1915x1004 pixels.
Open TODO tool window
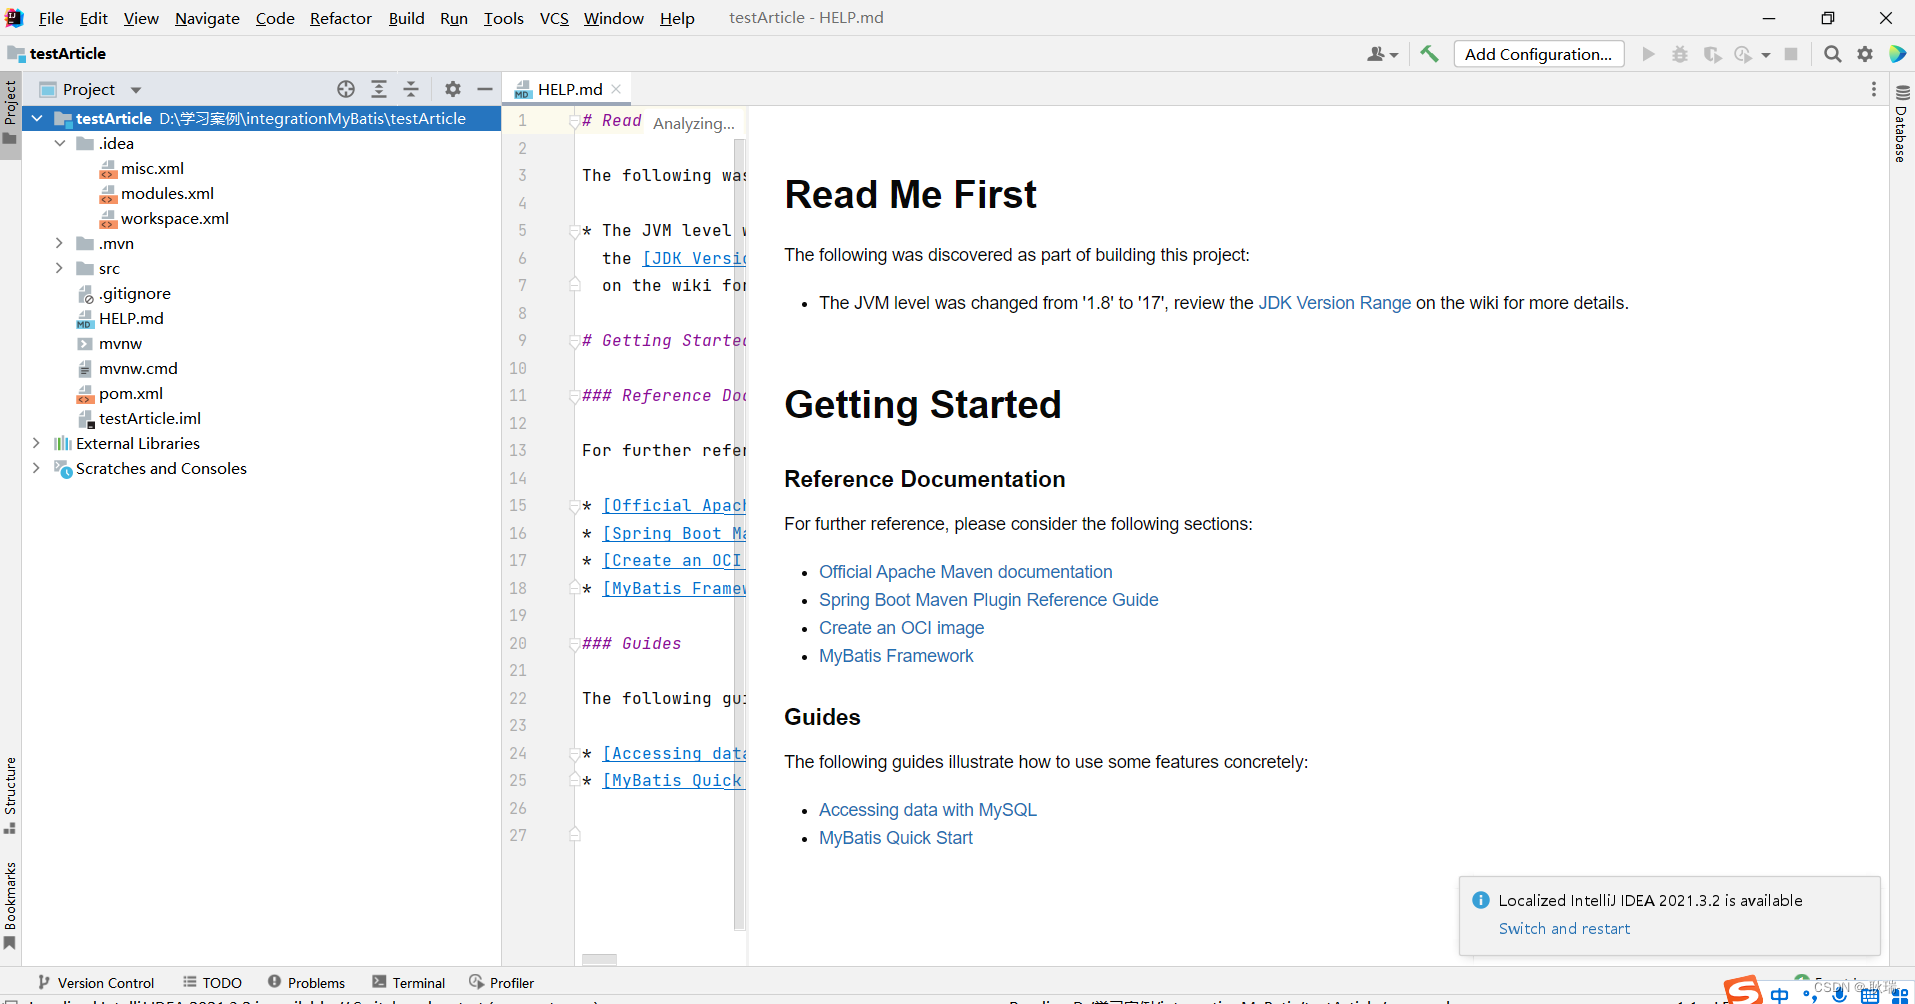tap(212, 983)
